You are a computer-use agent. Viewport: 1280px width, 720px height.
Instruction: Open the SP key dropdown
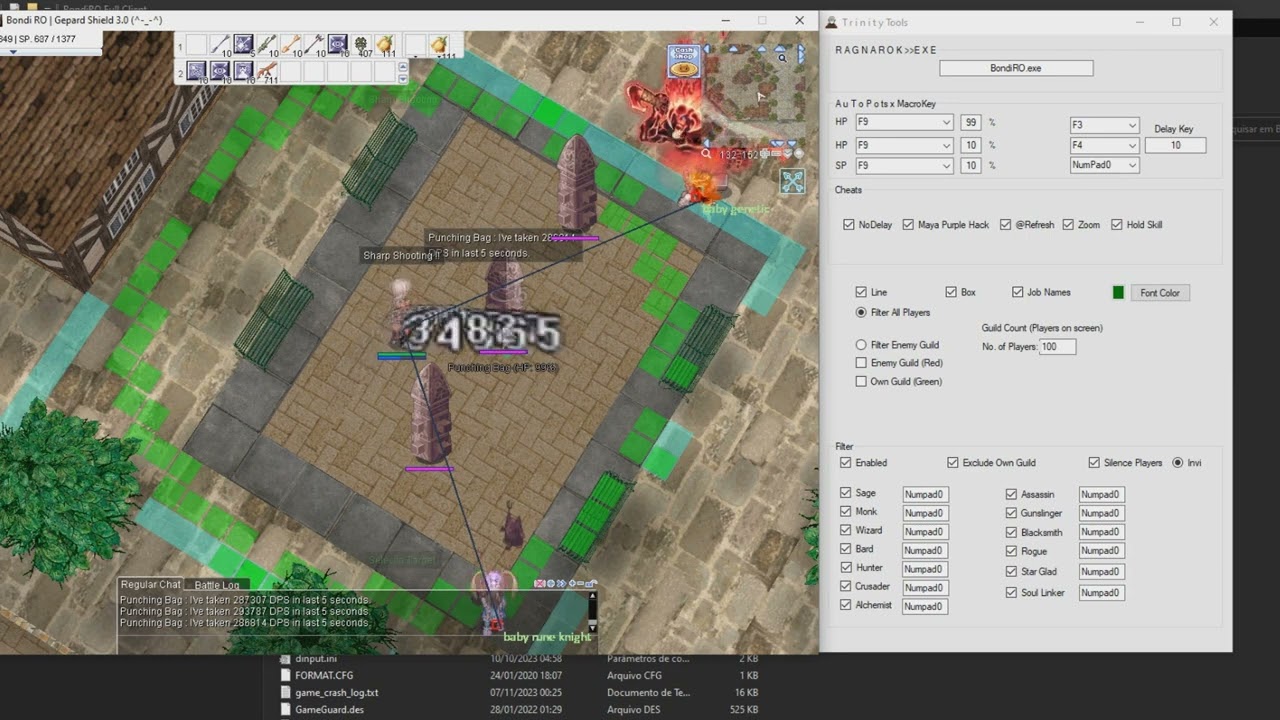coord(904,165)
